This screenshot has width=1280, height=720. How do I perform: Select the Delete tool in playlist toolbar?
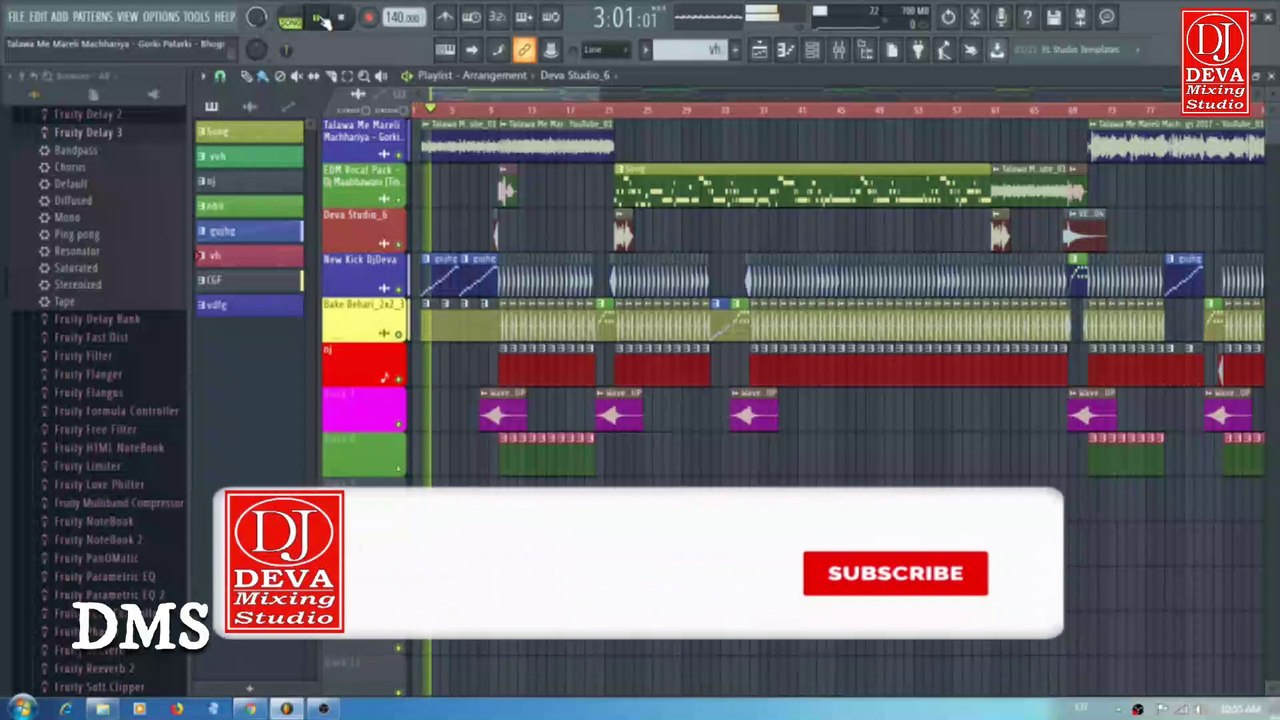pos(279,76)
